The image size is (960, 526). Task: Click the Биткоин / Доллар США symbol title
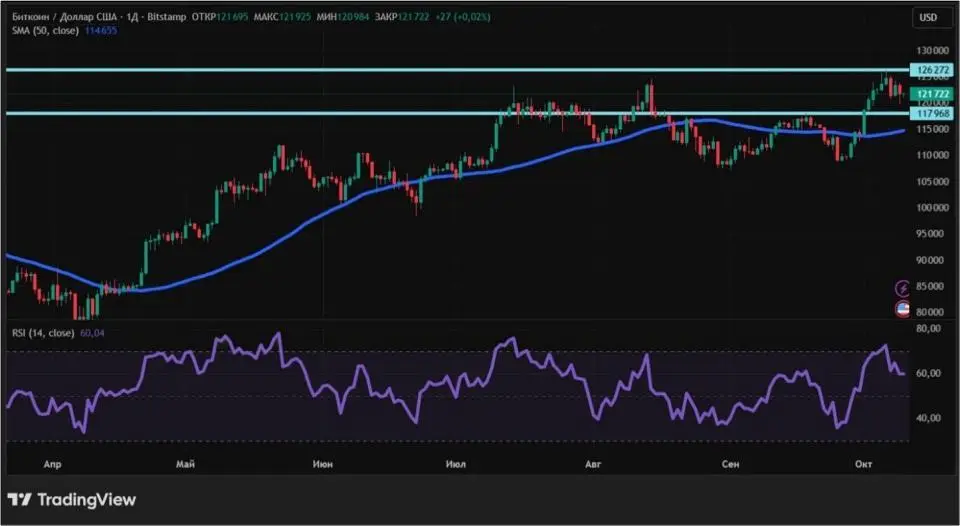pyautogui.click(x=65, y=17)
